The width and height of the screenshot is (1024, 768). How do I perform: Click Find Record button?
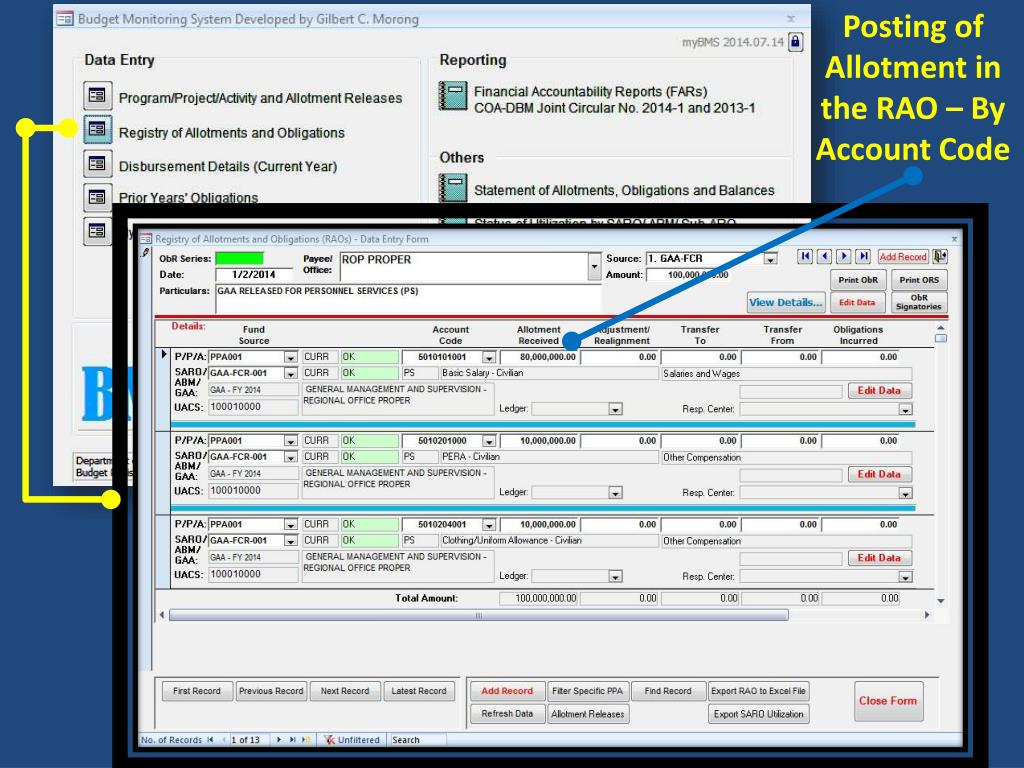click(668, 691)
